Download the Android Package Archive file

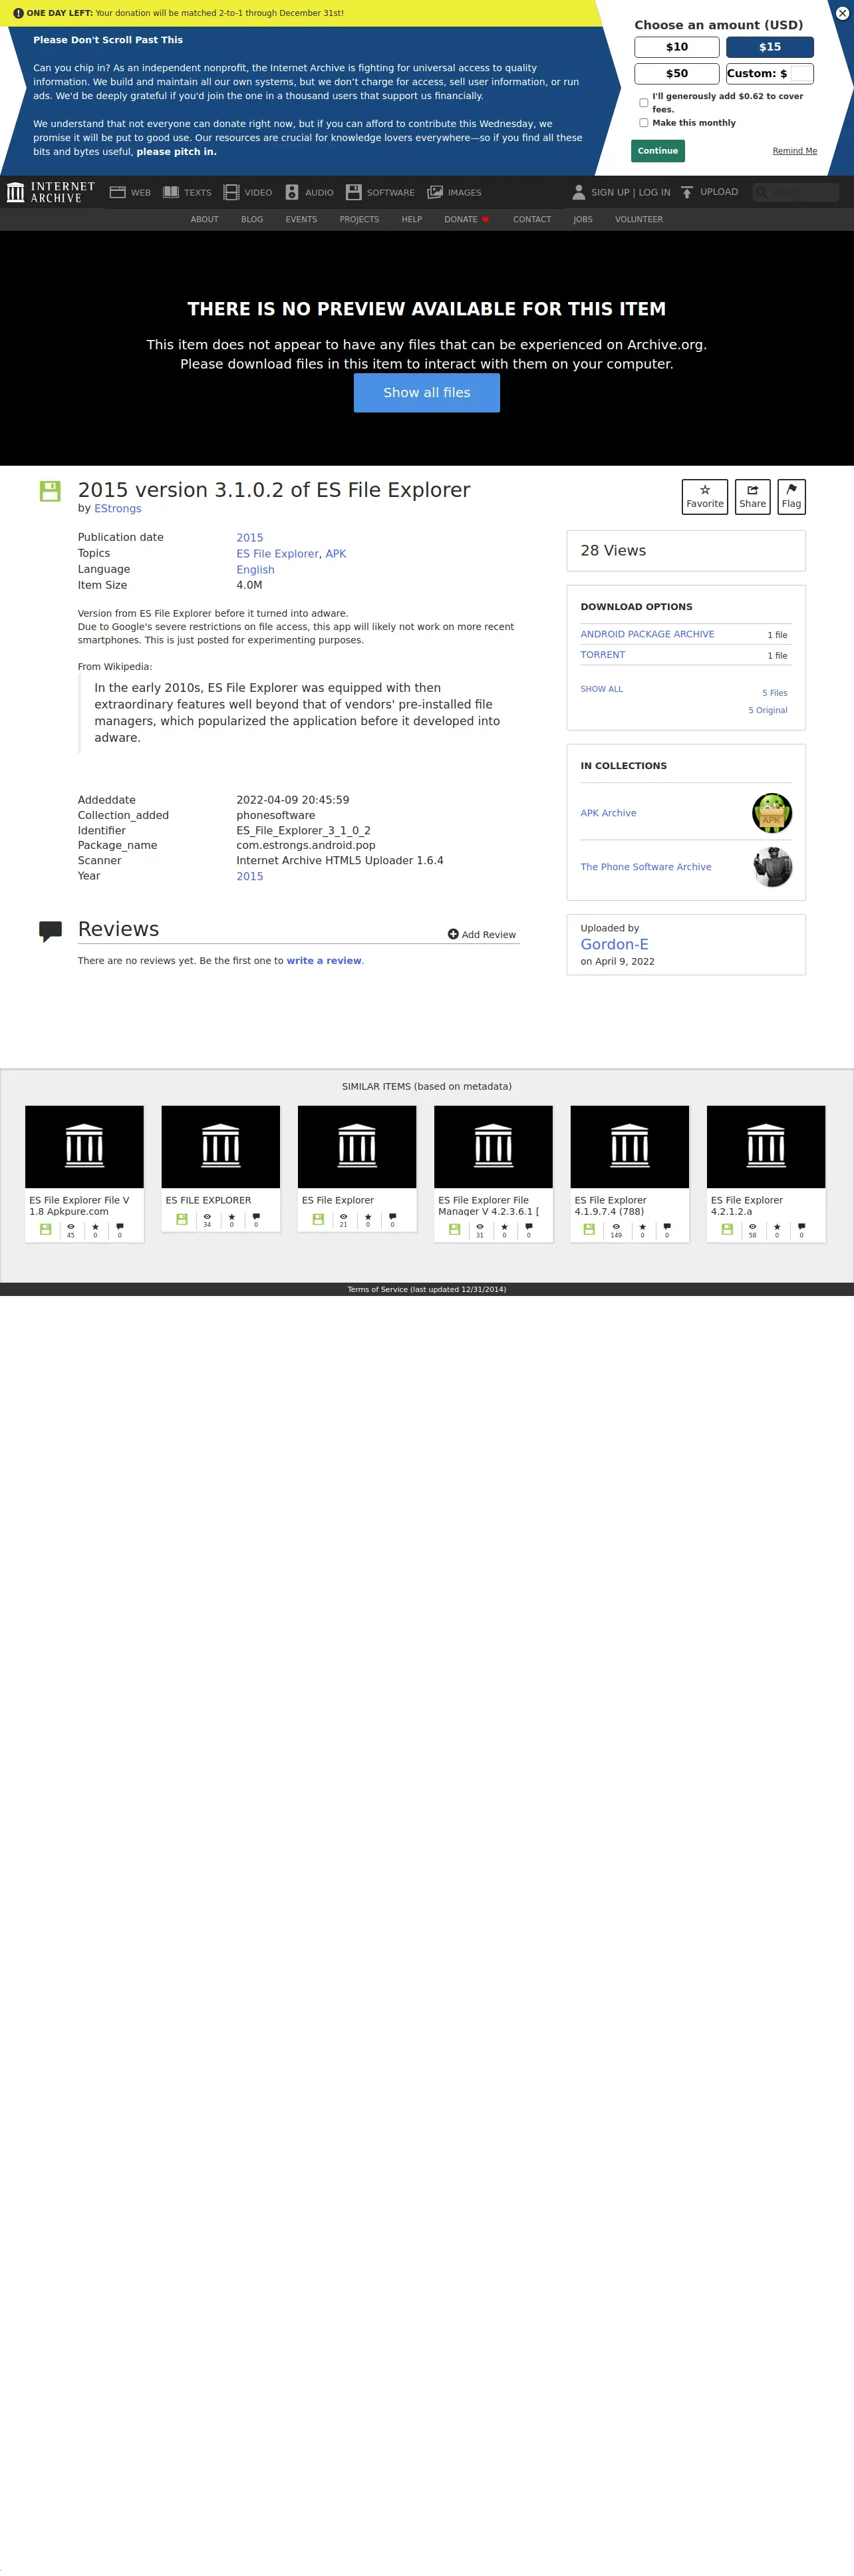(x=647, y=634)
